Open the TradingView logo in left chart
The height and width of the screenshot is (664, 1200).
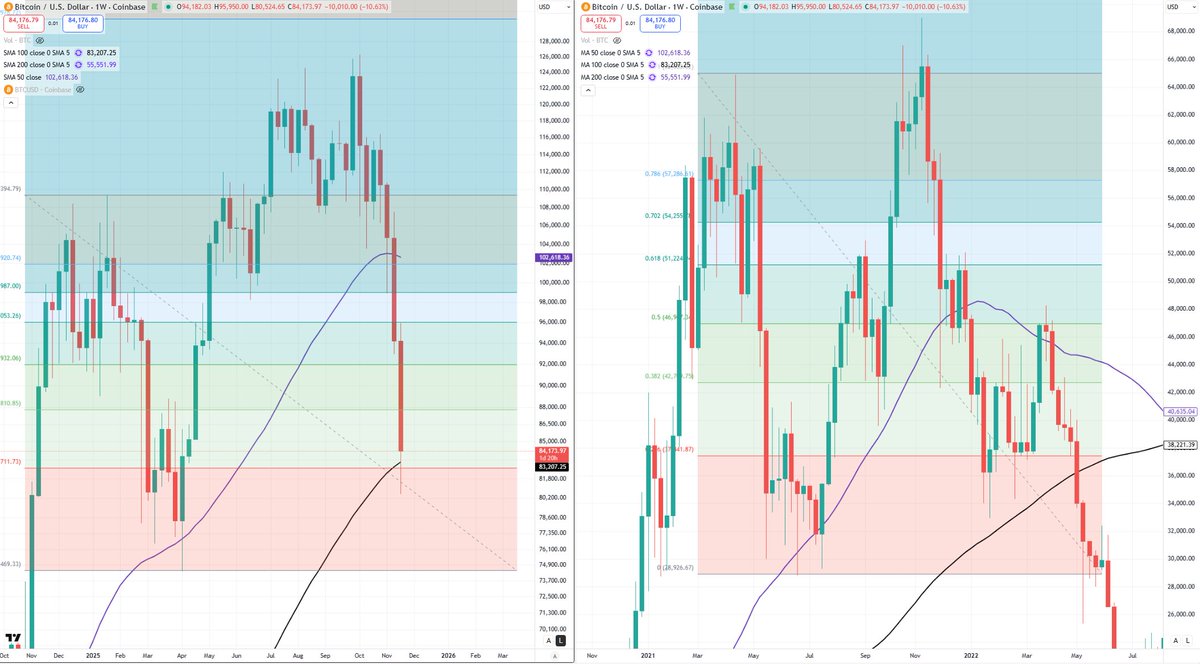pyautogui.click(x=14, y=640)
